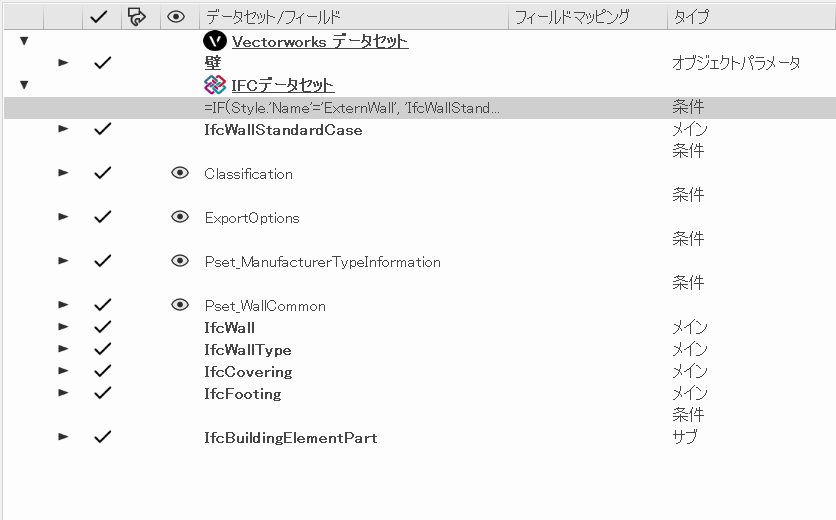Collapse the Vectorworks データセット group
Image resolution: width=836 pixels, height=520 pixels.
pos(24,41)
